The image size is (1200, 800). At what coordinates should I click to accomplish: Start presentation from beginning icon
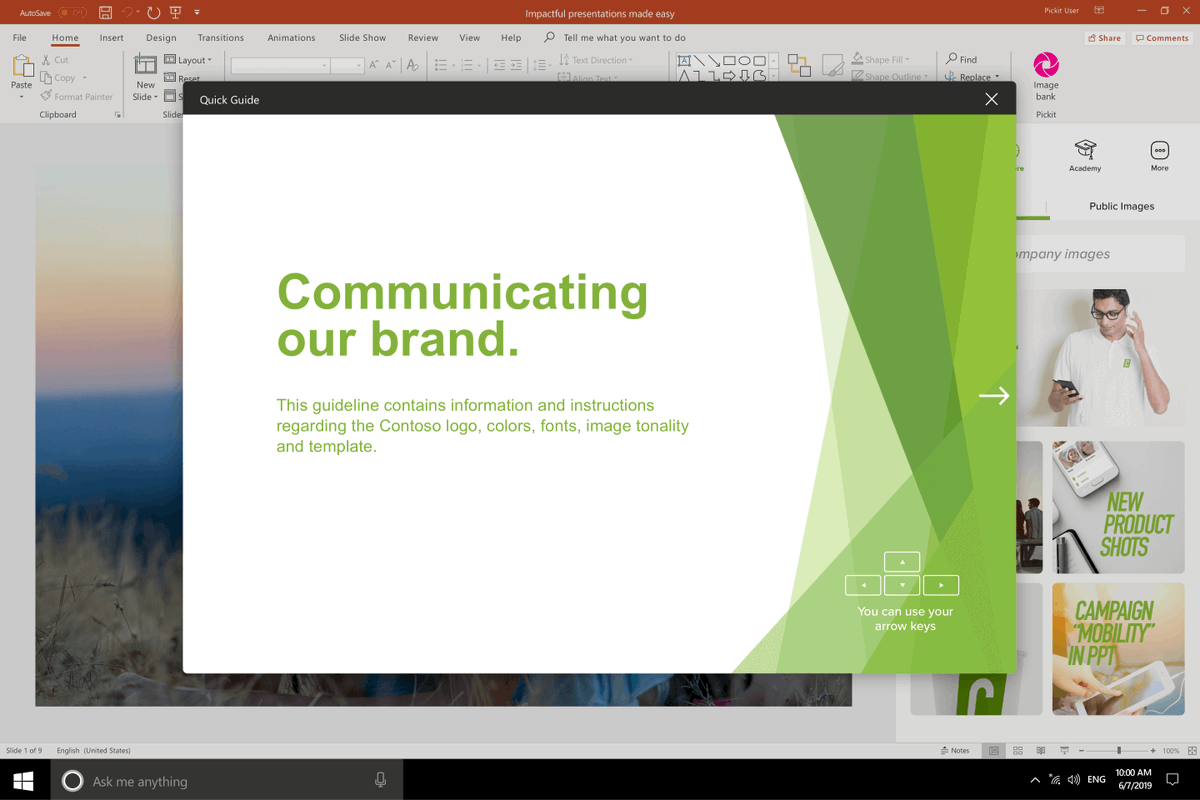(x=175, y=12)
